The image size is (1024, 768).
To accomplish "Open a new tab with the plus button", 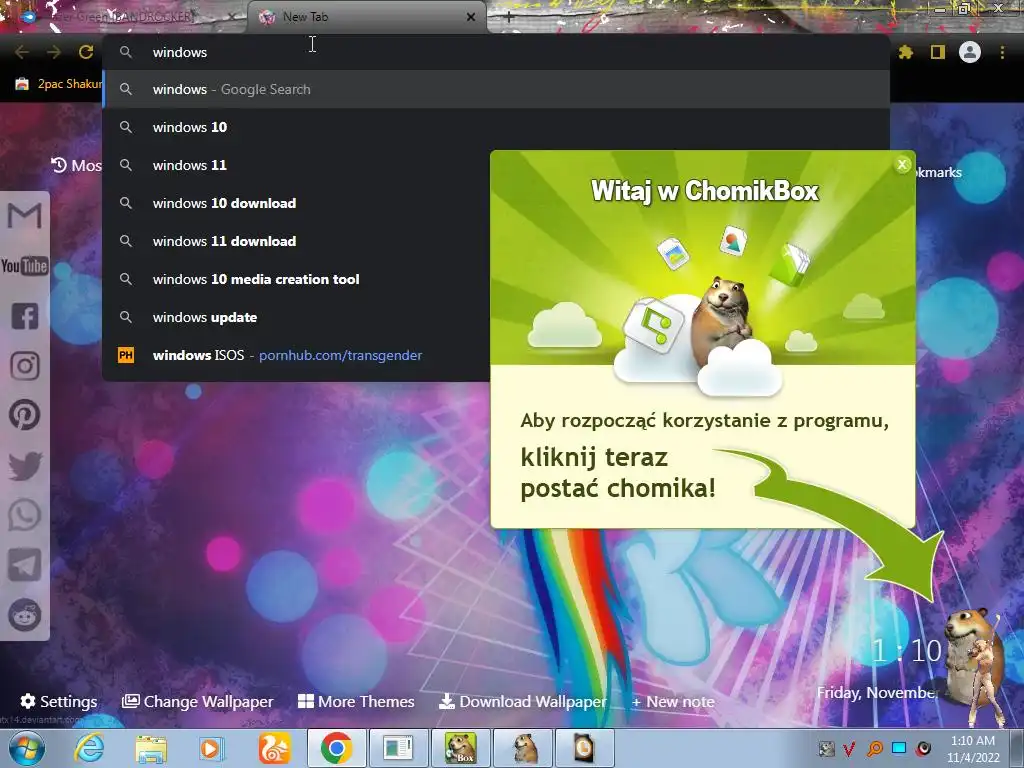I will pyautogui.click(x=509, y=17).
